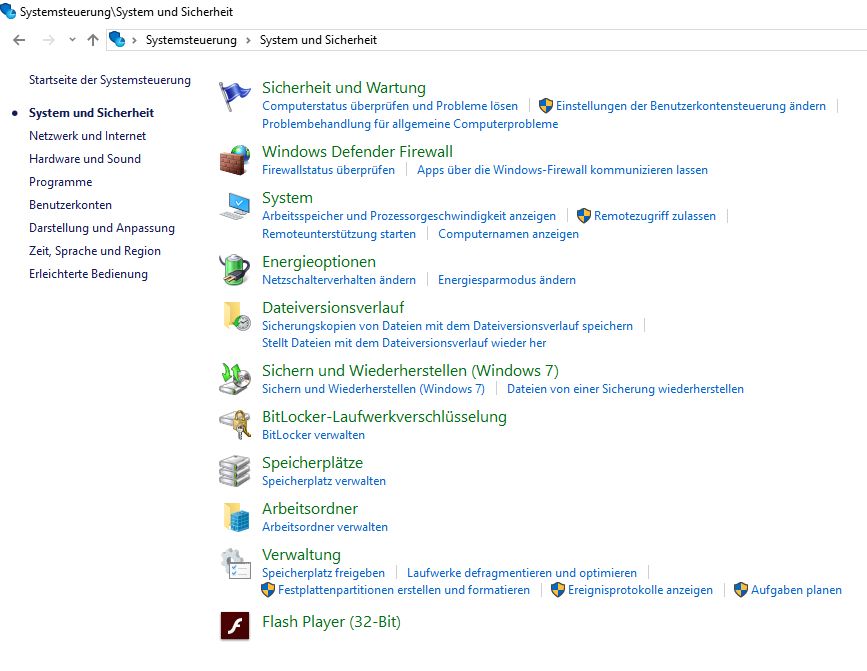Open the Arbeitsordner folder icon
Screen dimensions: 867x671
[x=237, y=517]
